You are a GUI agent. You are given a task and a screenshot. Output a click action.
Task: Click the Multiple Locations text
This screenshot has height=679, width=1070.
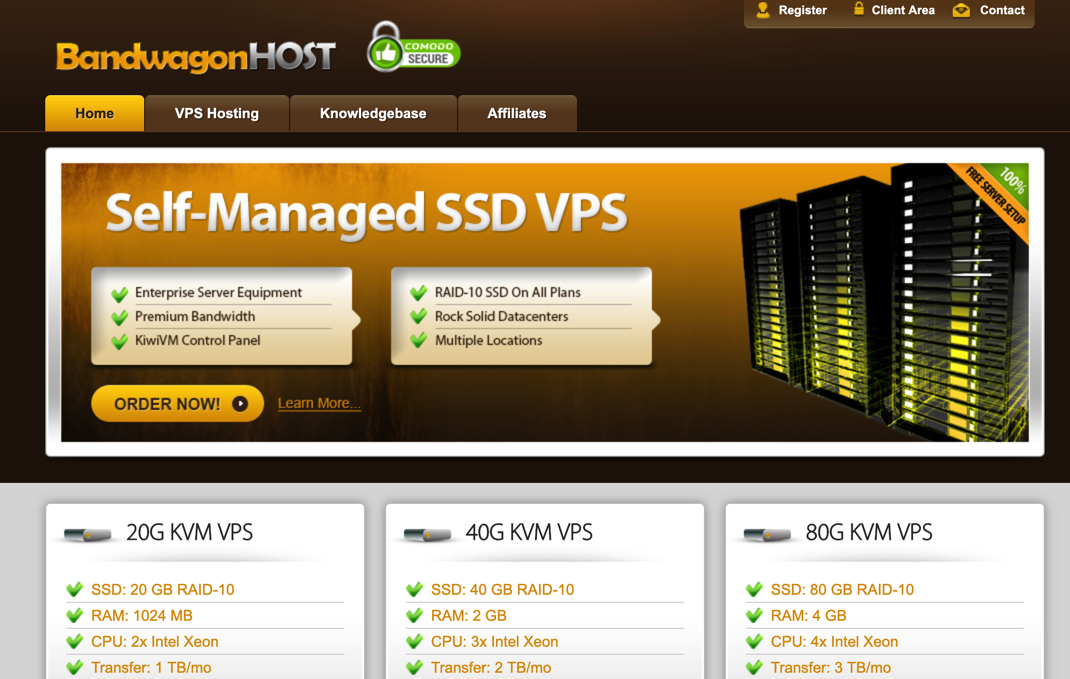(x=489, y=340)
